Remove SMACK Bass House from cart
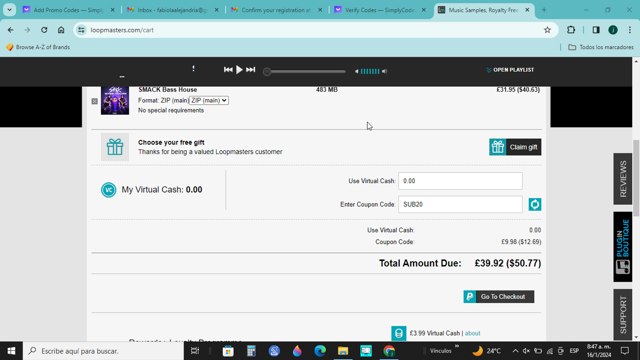Image resolution: width=640 pixels, height=360 pixels. pyautogui.click(x=95, y=101)
